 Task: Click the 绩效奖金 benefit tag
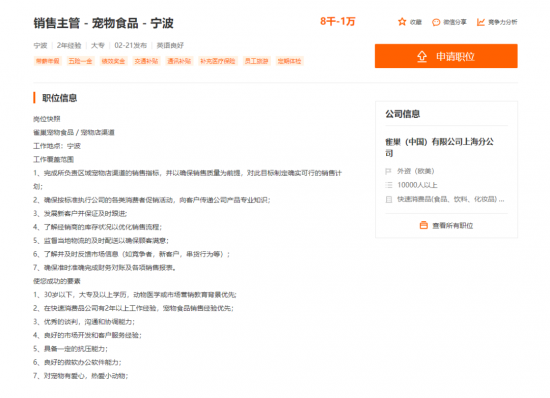(x=113, y=61)
